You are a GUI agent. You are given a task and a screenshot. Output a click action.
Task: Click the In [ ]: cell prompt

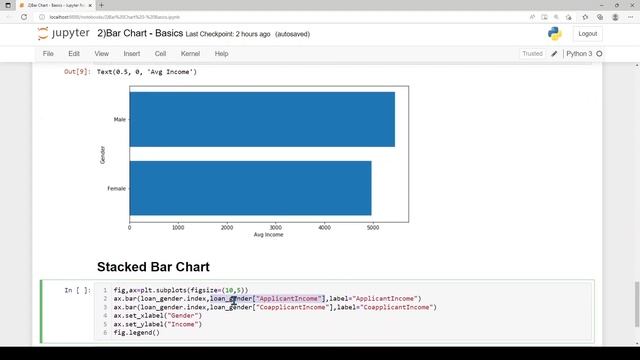(78, 290)
